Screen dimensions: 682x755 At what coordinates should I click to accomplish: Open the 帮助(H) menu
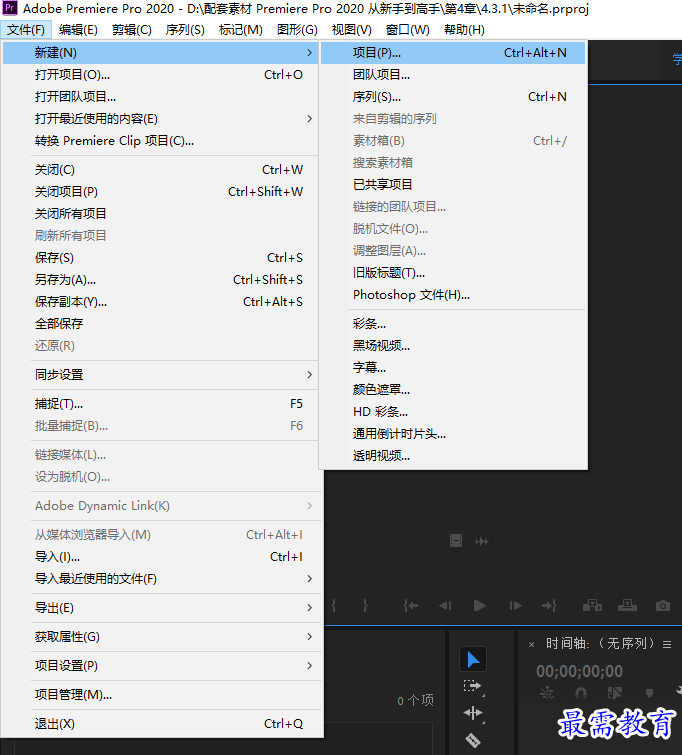[464, 30]
